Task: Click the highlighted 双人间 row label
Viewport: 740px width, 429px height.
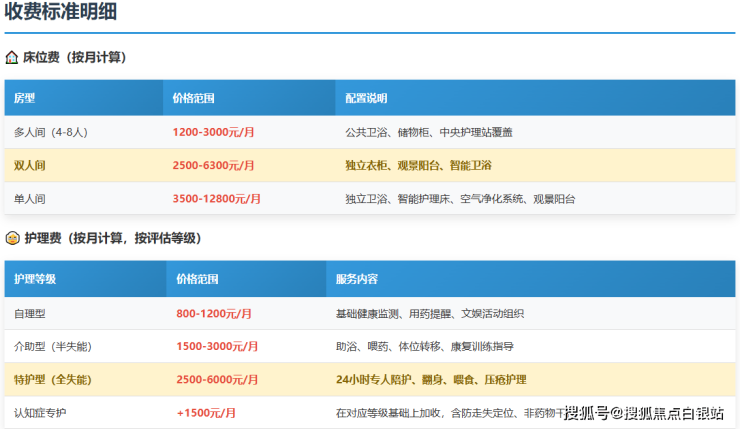Action: click(x=32, y=165)
